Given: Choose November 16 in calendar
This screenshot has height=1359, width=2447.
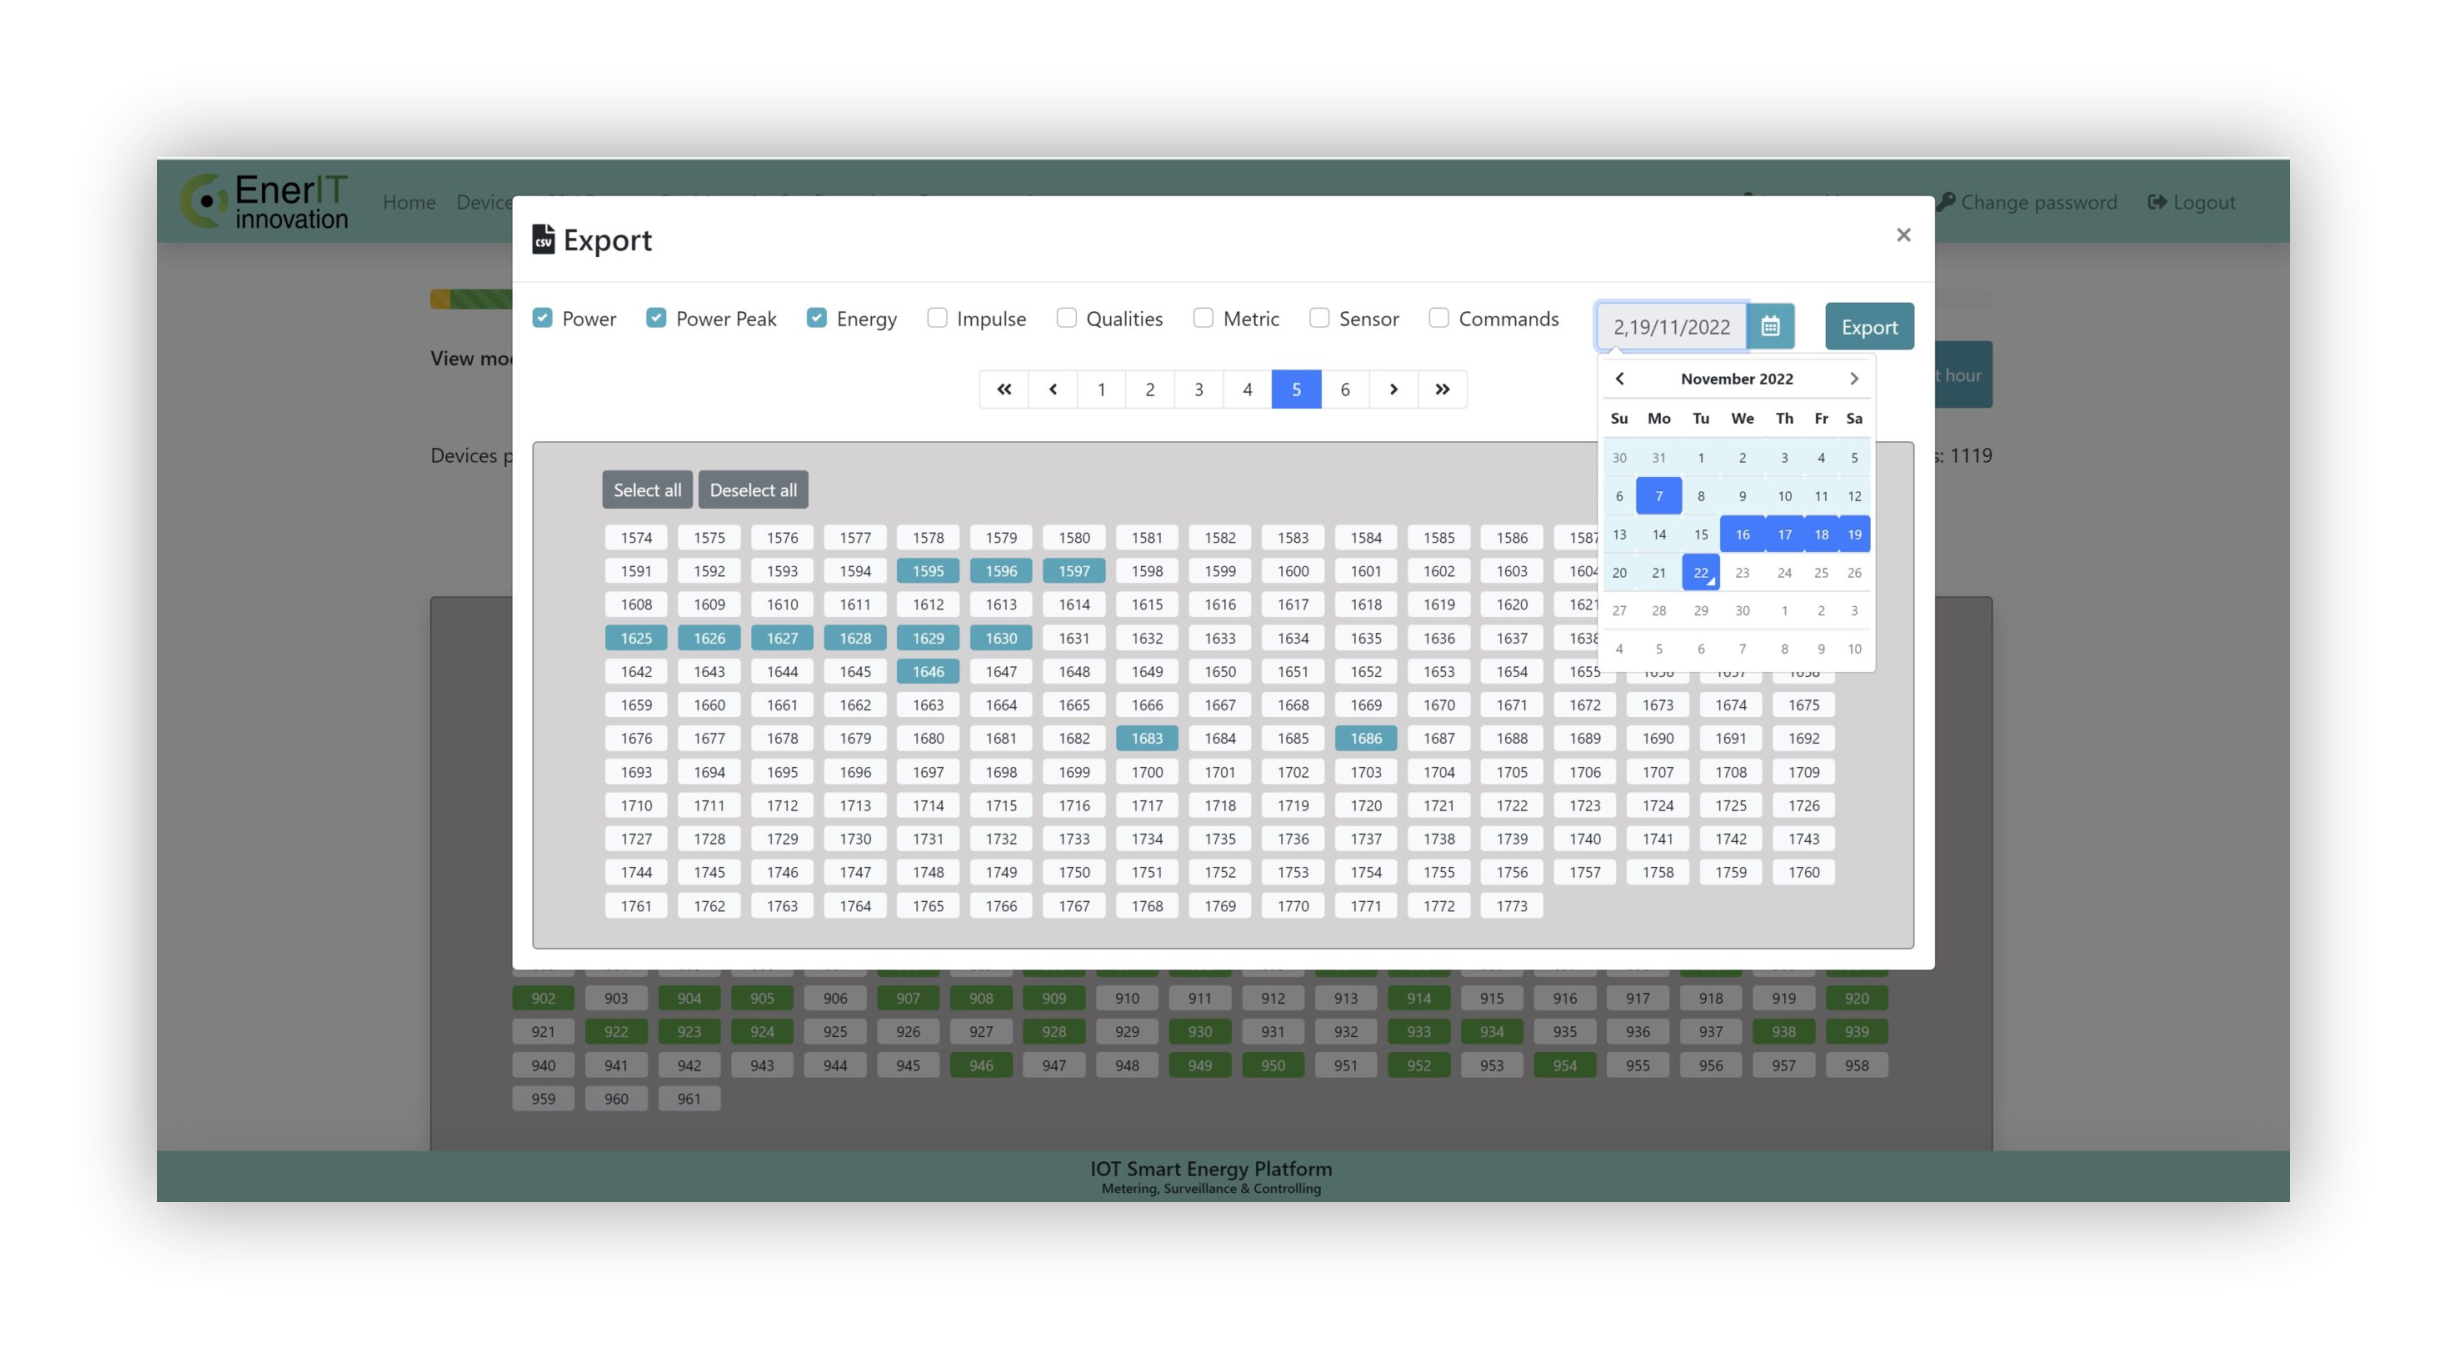Looking at the screenshot, I should click(x=1742, y=534).
